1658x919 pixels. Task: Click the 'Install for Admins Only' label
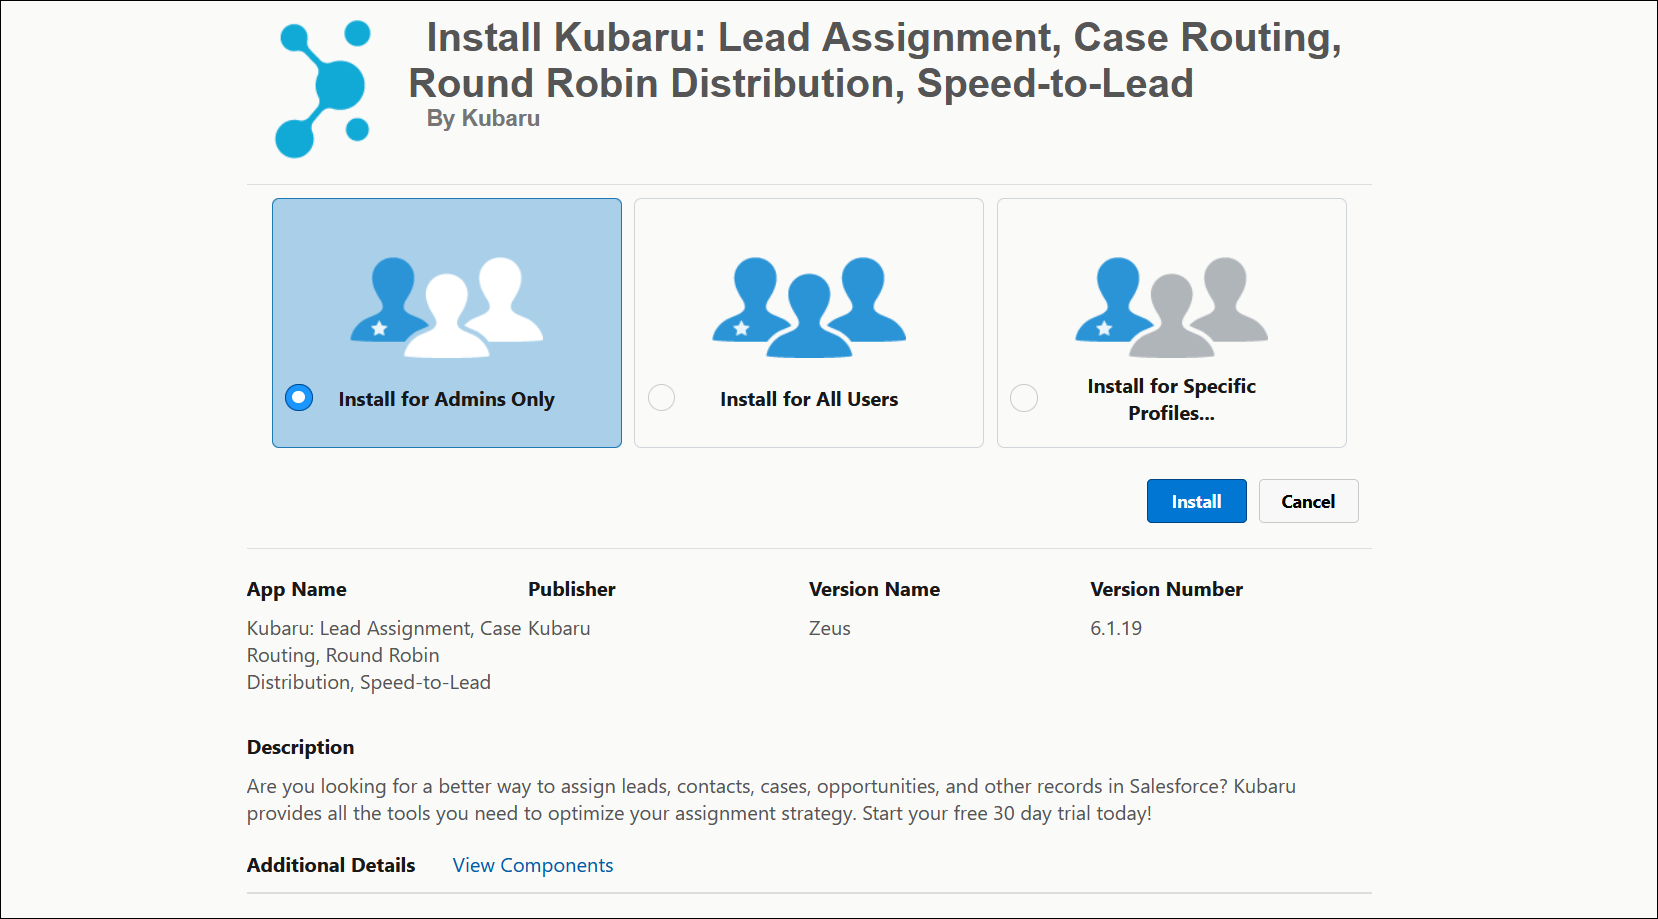446,399
